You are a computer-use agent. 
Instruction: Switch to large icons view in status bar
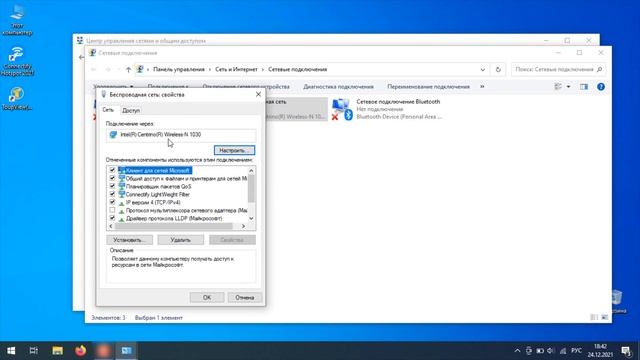pyautogui.click(x=605, y=317)
